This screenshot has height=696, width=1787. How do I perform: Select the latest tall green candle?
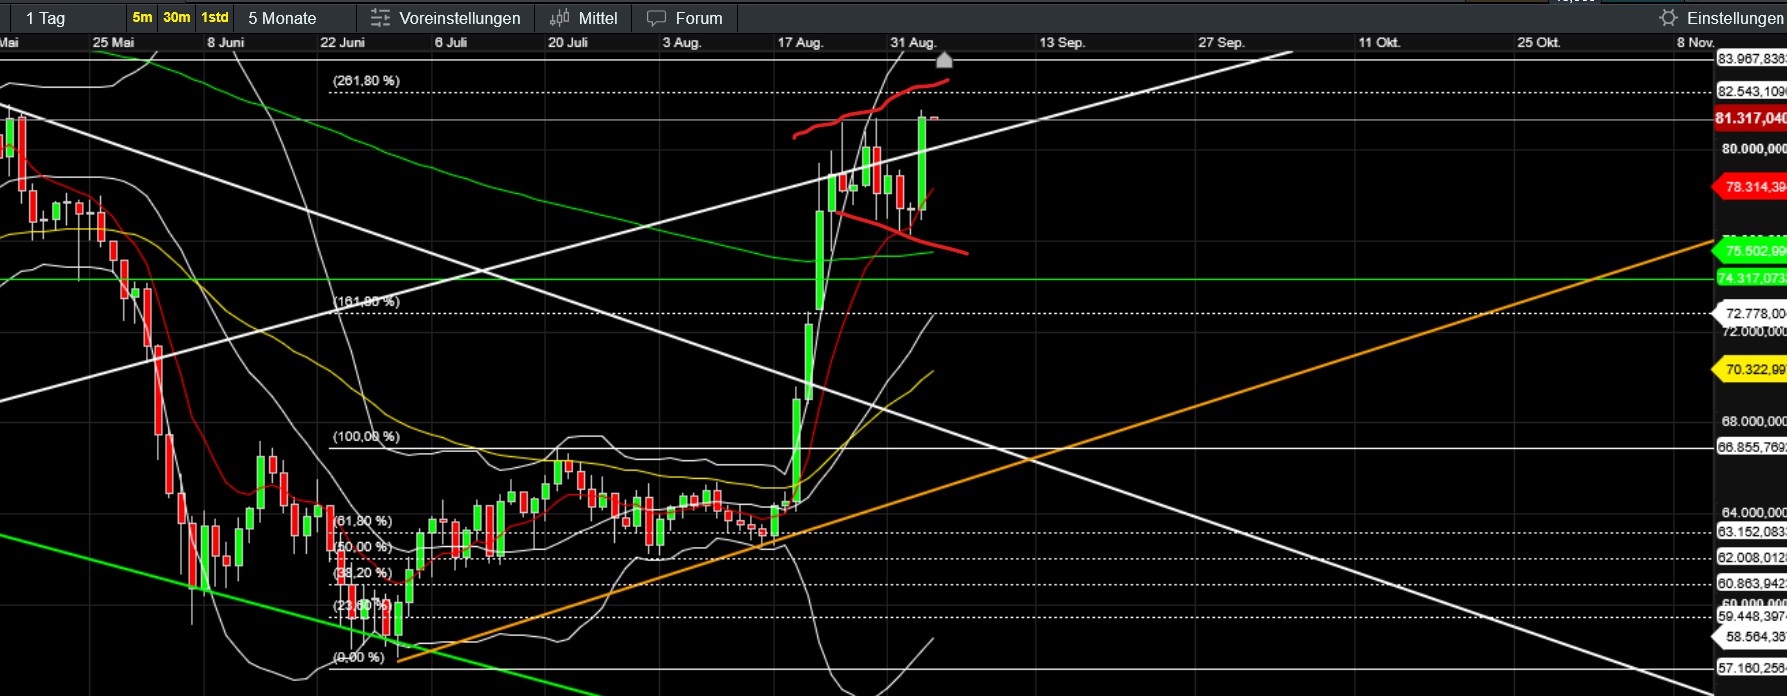922,162
